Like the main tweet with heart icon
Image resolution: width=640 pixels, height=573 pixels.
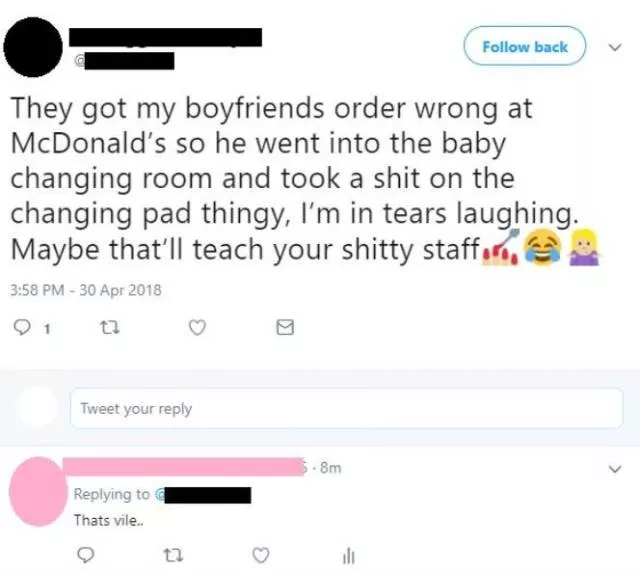click(x=198, y=327)
